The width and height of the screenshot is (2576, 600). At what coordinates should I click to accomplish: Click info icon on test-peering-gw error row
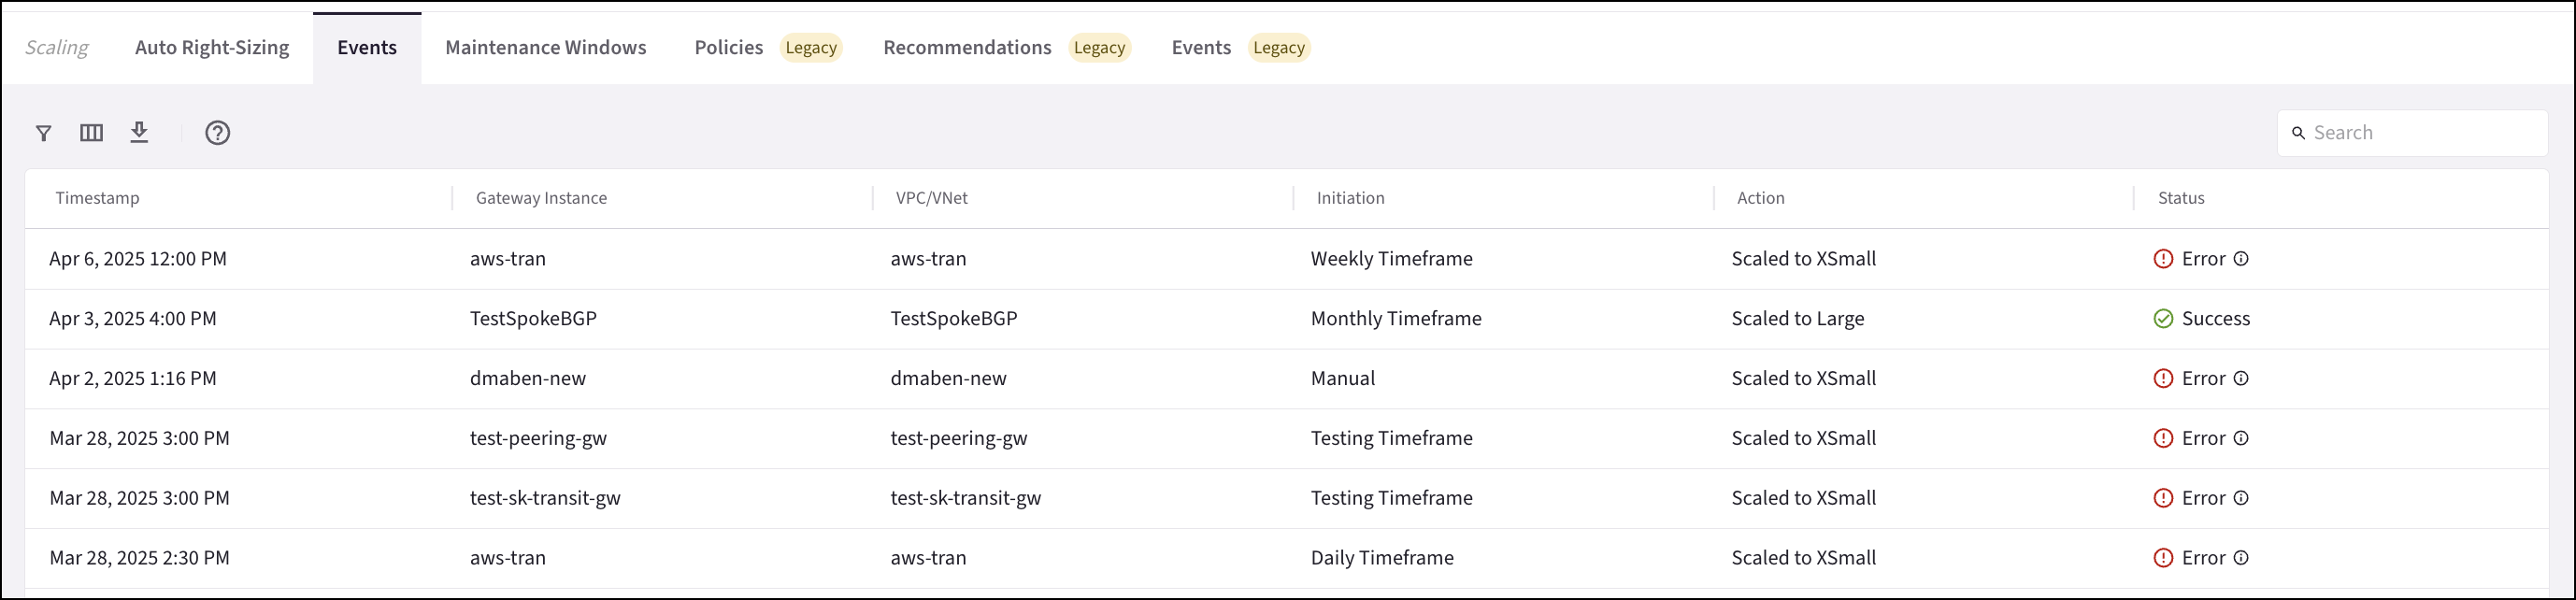coord(2241,439)
